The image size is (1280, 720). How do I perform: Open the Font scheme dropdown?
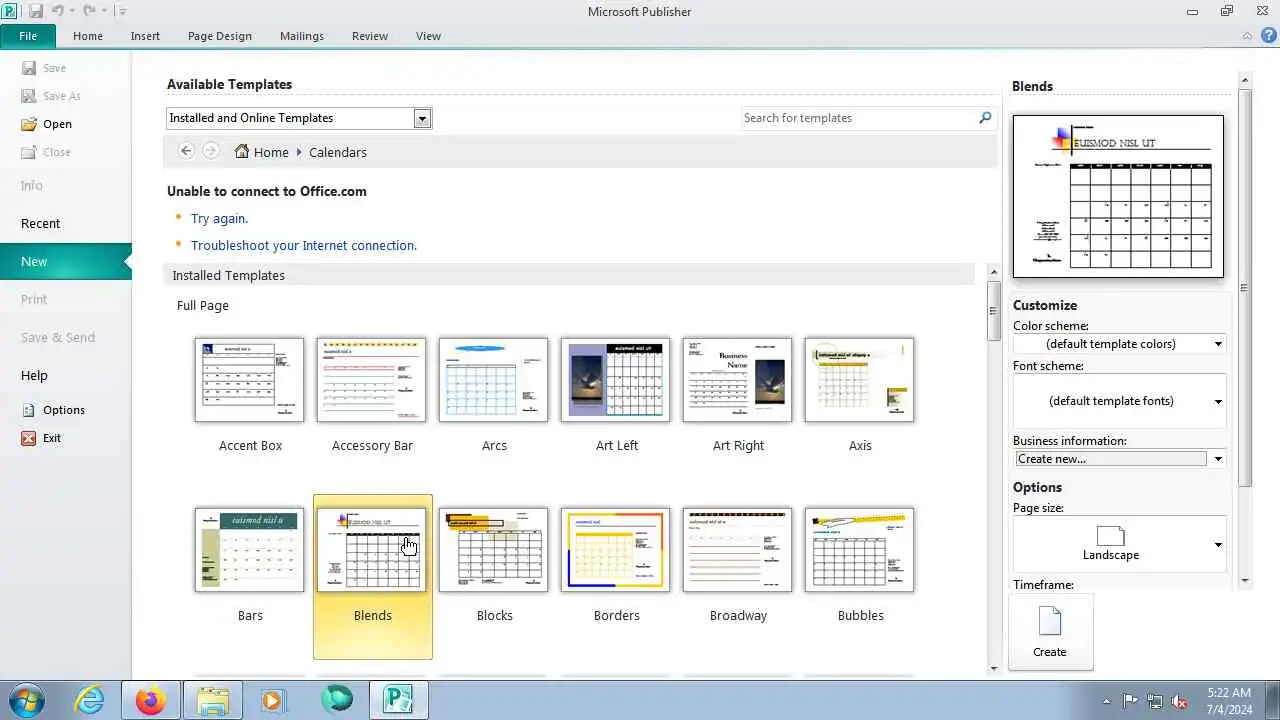coord(1119,401)
